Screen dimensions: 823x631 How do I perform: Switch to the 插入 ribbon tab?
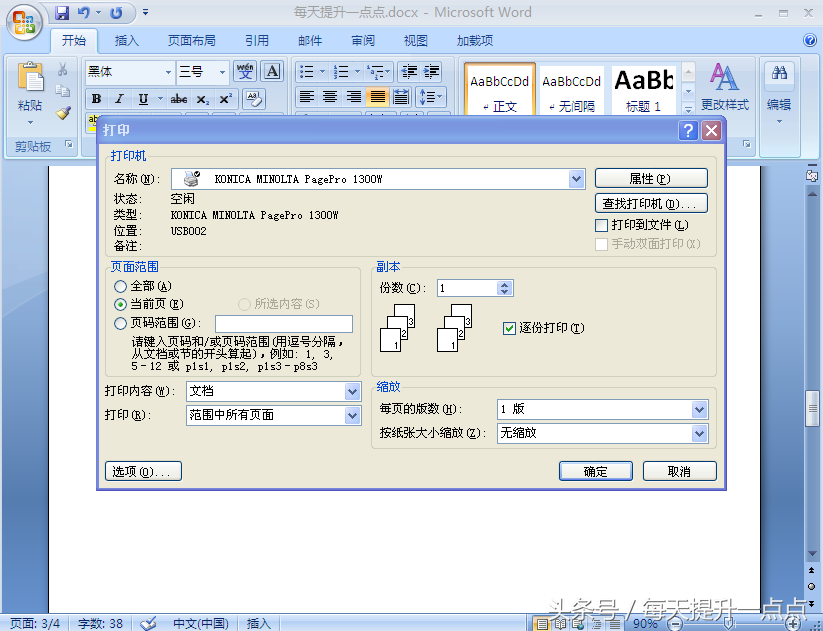[x=126, y=40]
